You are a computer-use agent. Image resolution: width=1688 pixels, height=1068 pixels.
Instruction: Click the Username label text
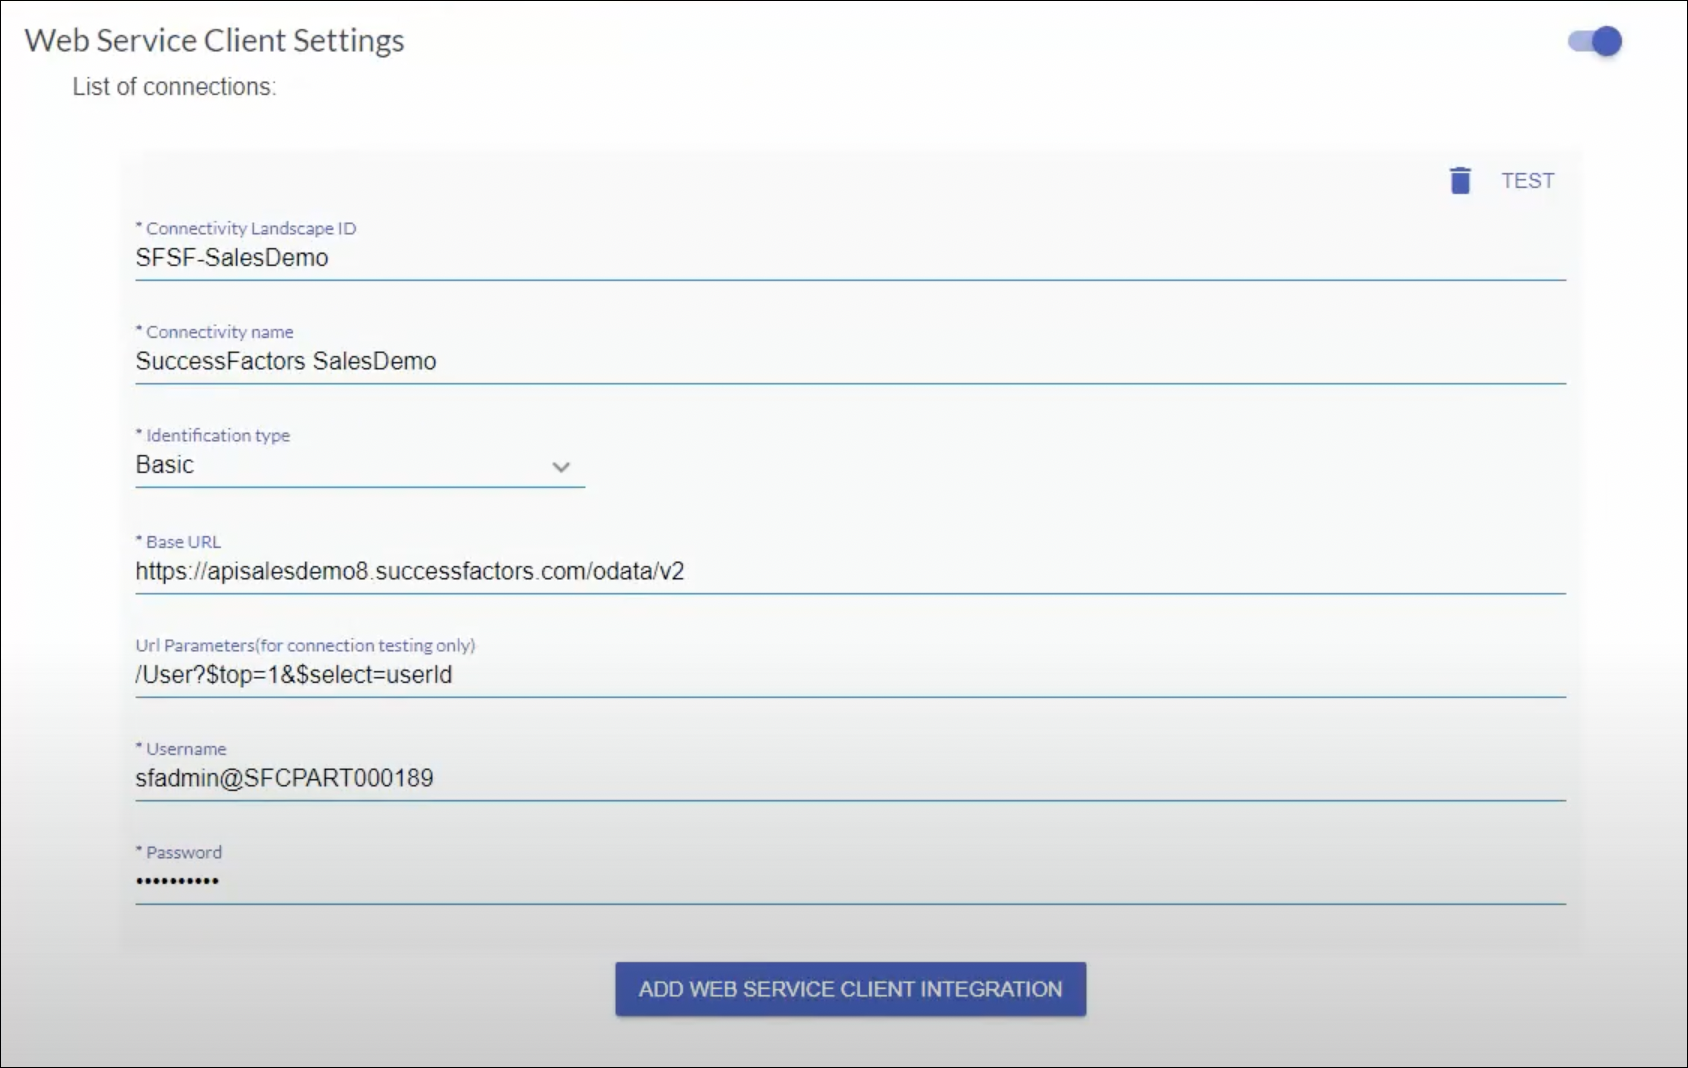click(x=186, y=749)
